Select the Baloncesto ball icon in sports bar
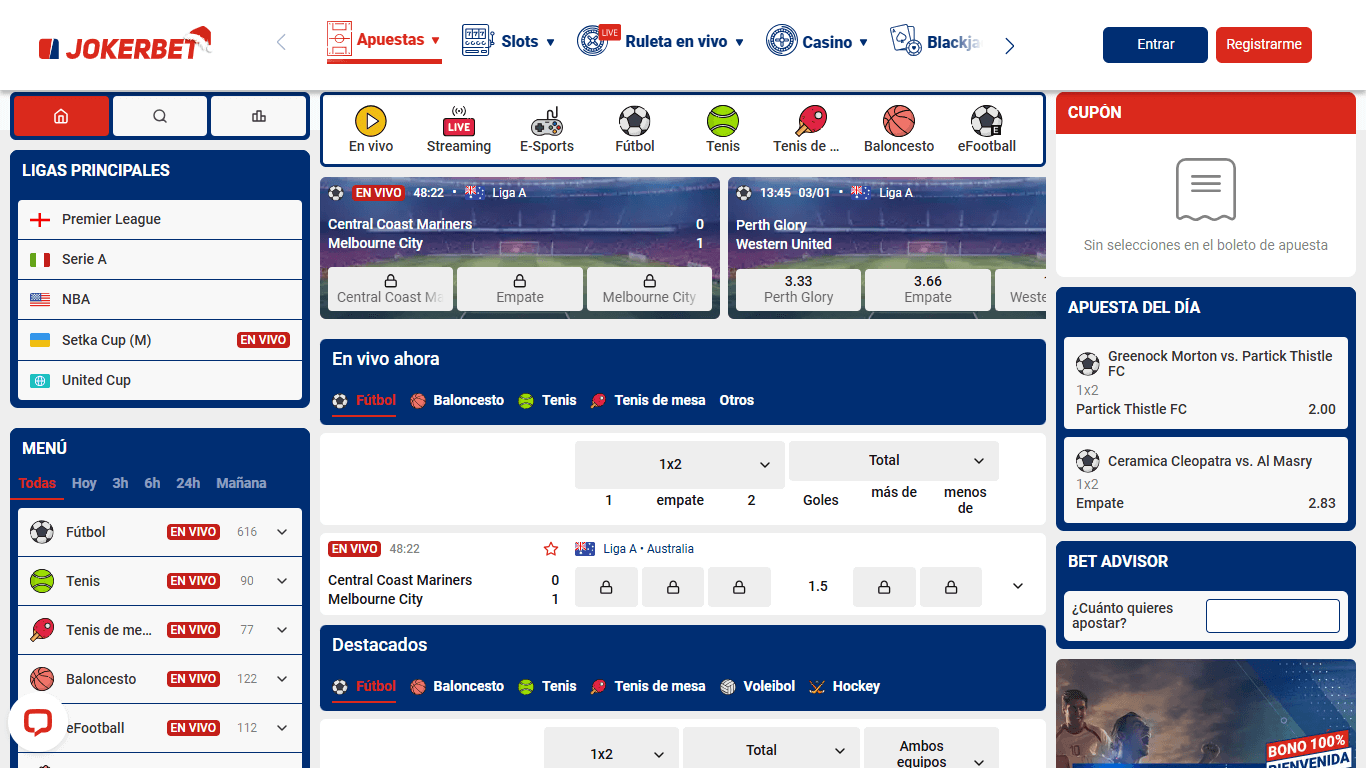This screenshot has height=768, width=1366. point(899,121)
